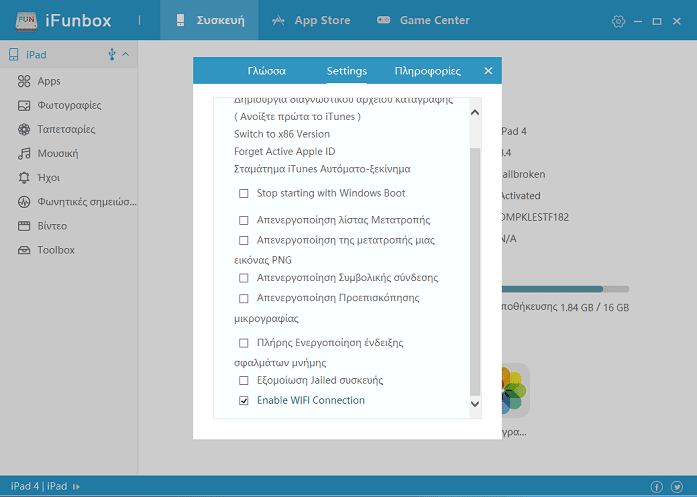This screenshot has width=697, height=497.
Task: Click scrollbar up arrow in settings
Action: pos(475,112)
